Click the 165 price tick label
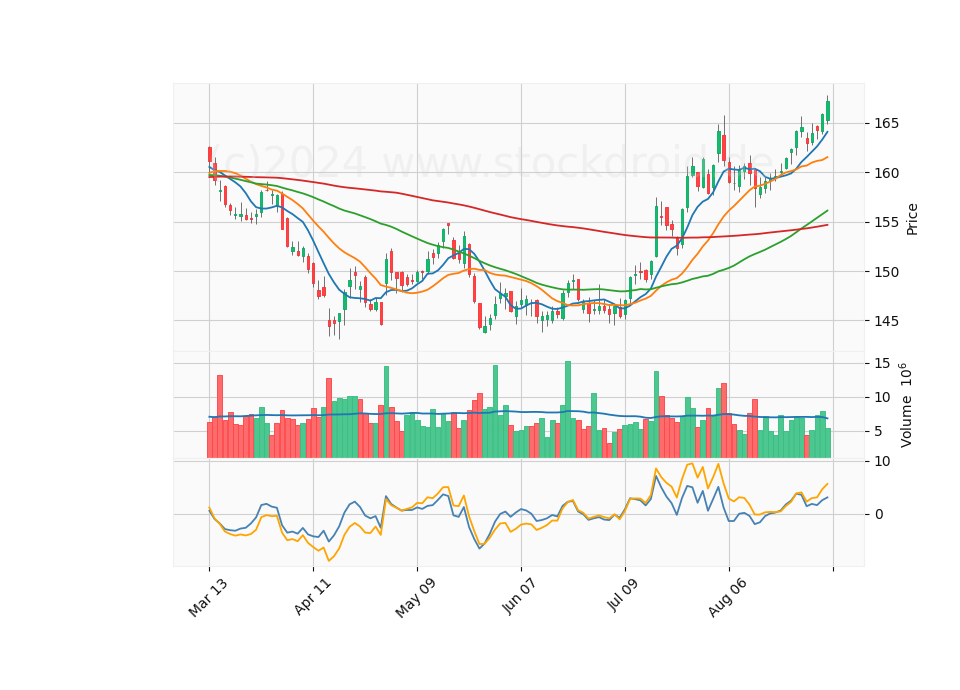 pos(887,124)
